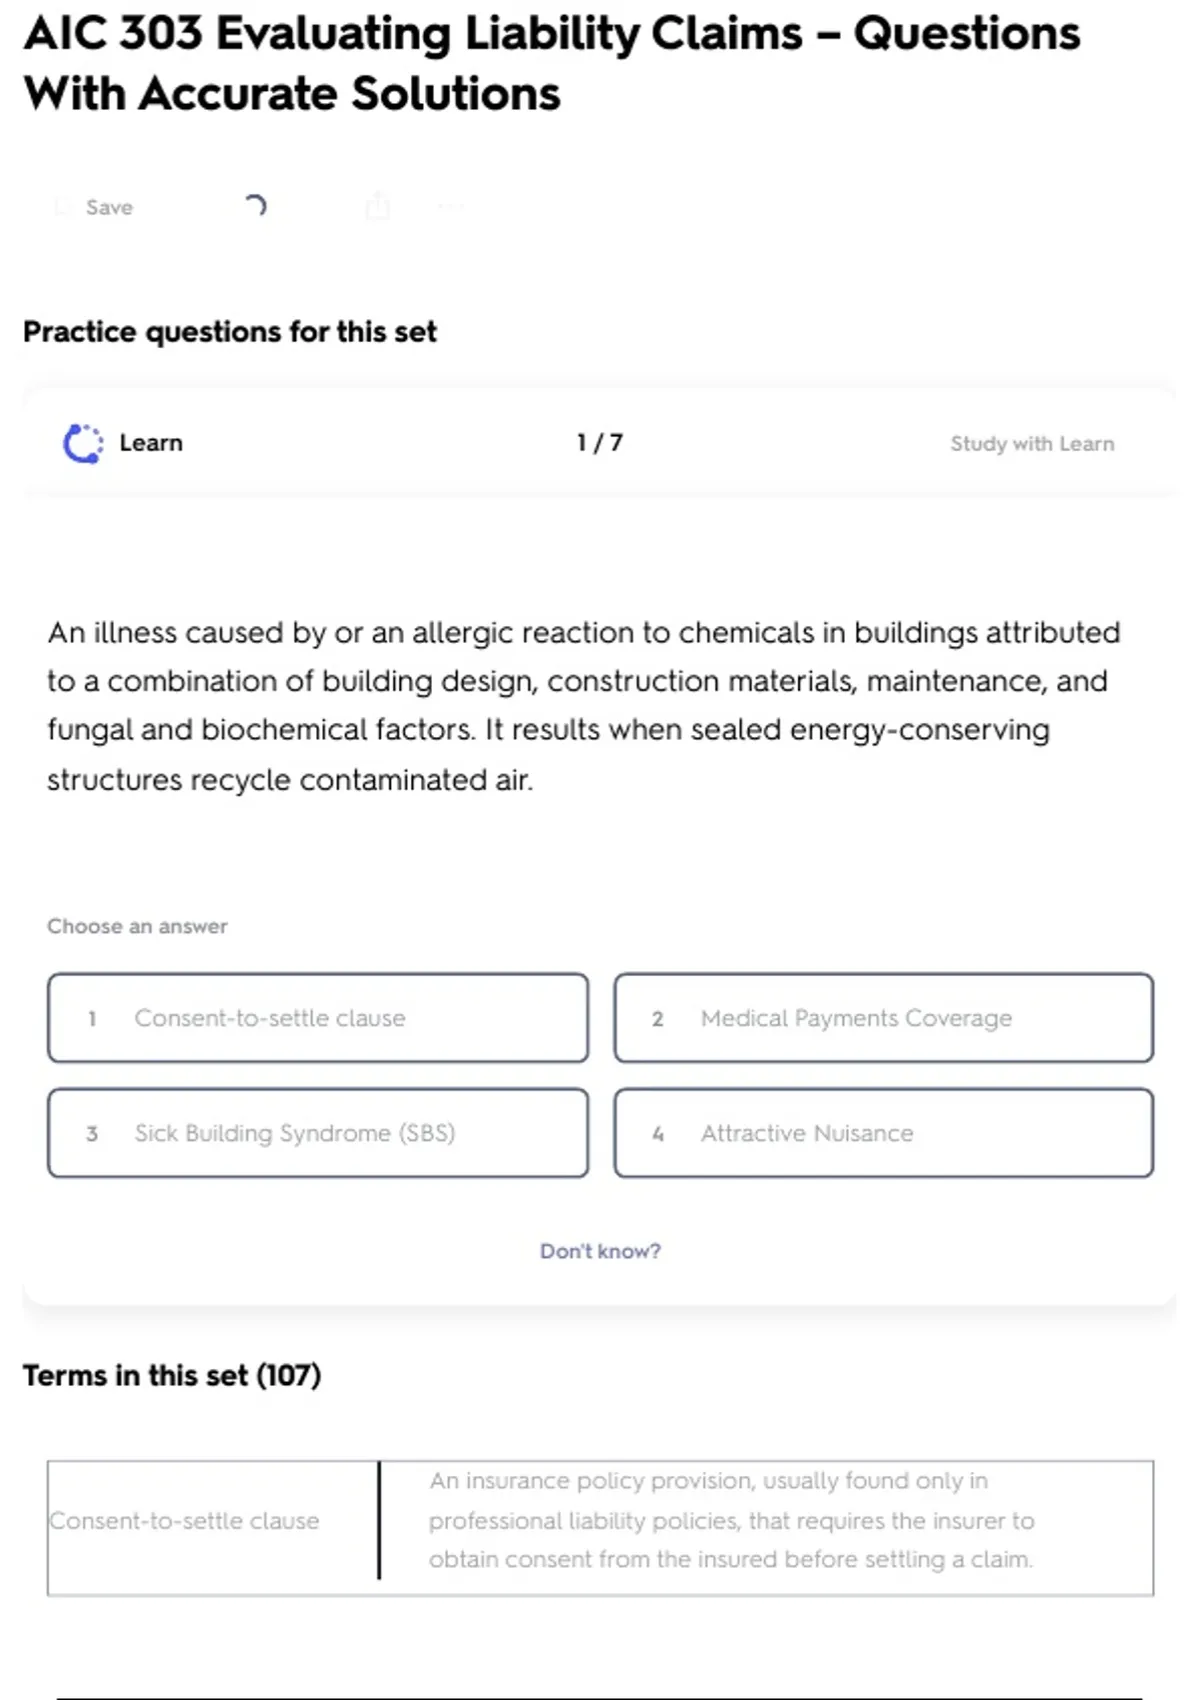Click the Don't know? link
This screenshot has width=1200, height=1700.
click(x=600, y=1251)
